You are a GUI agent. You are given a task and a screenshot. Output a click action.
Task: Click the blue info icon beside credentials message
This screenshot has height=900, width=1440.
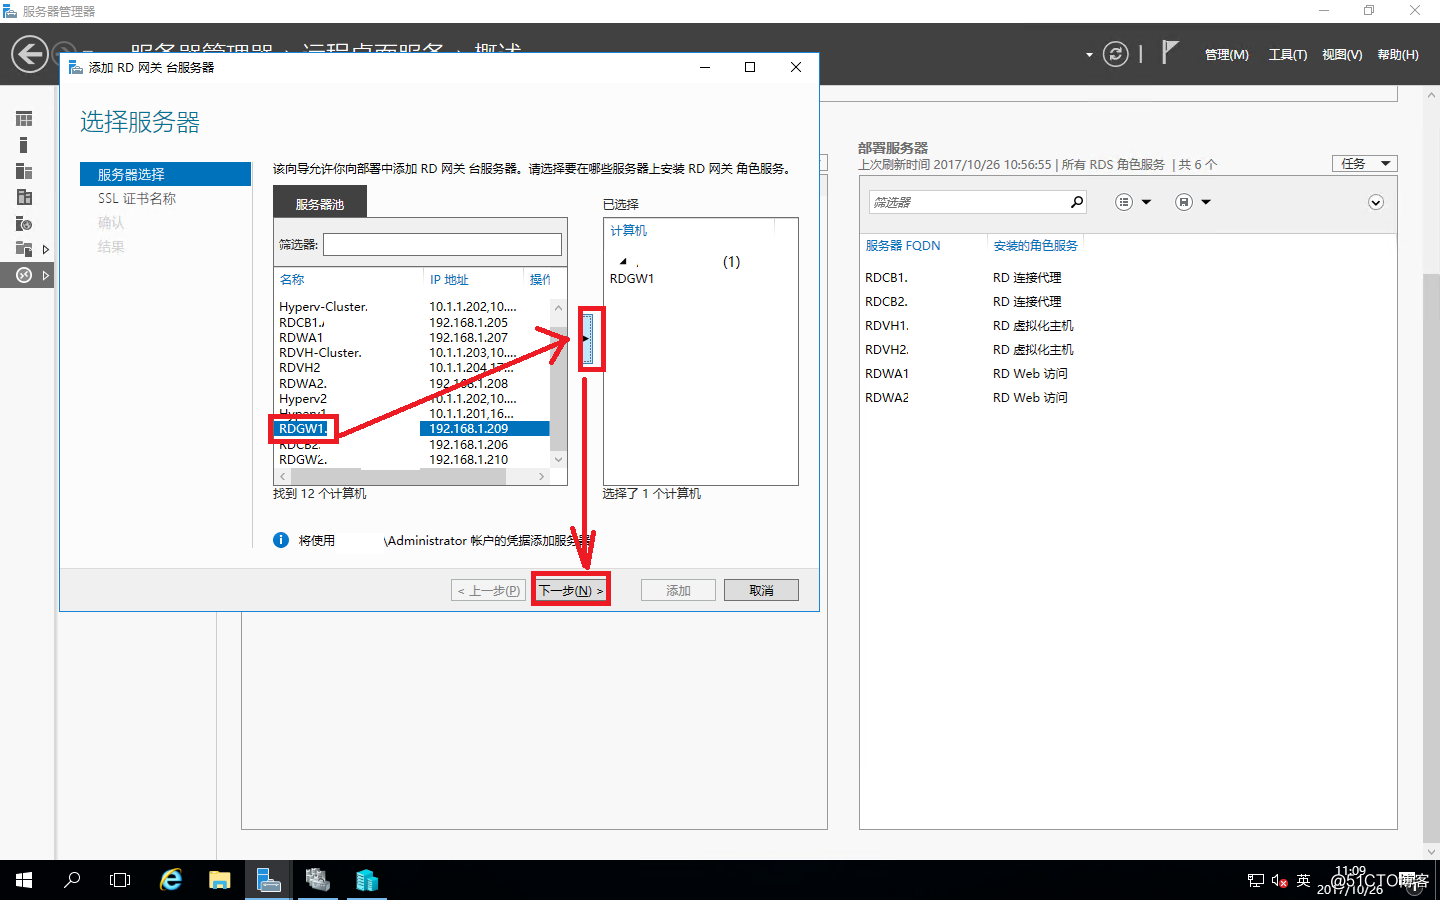pos(281,540)
